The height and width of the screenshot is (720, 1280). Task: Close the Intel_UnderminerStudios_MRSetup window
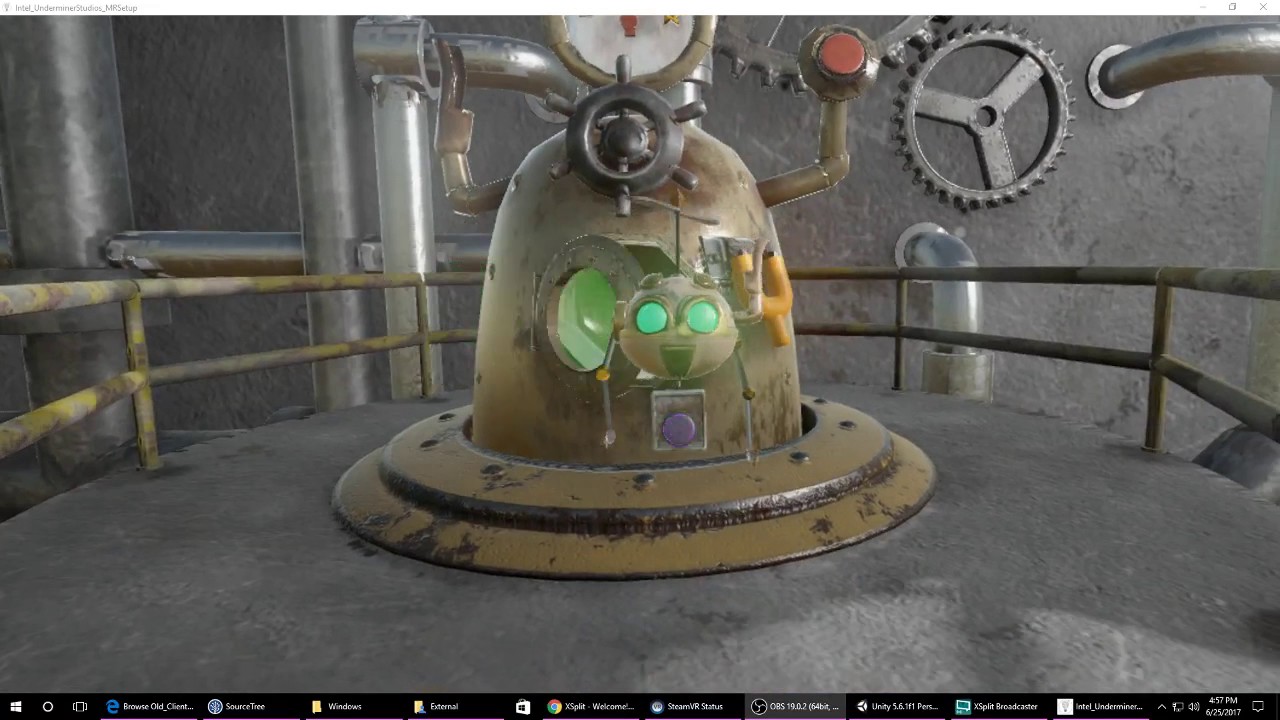point(1263,7)
